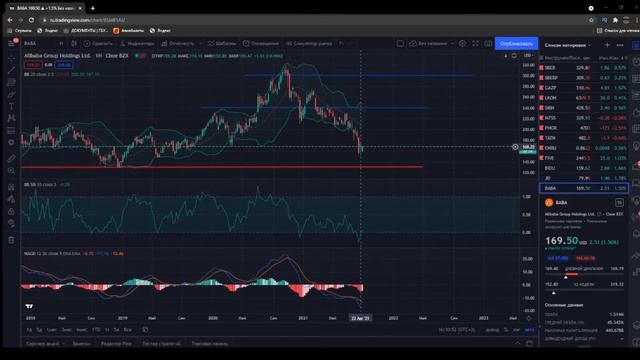
Task: Select the trend line drawing tool
Action: click(x=11, y=70)
